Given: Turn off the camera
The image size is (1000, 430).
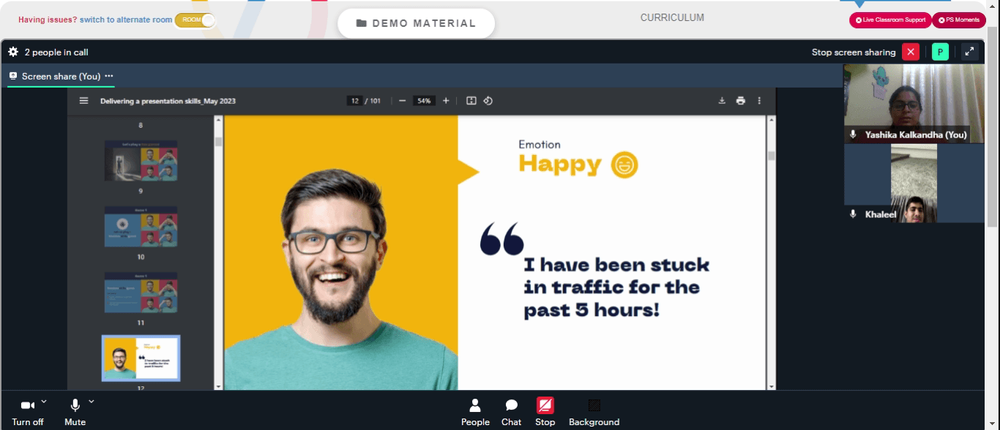Looking at the screenshot, I should point(27,411).
